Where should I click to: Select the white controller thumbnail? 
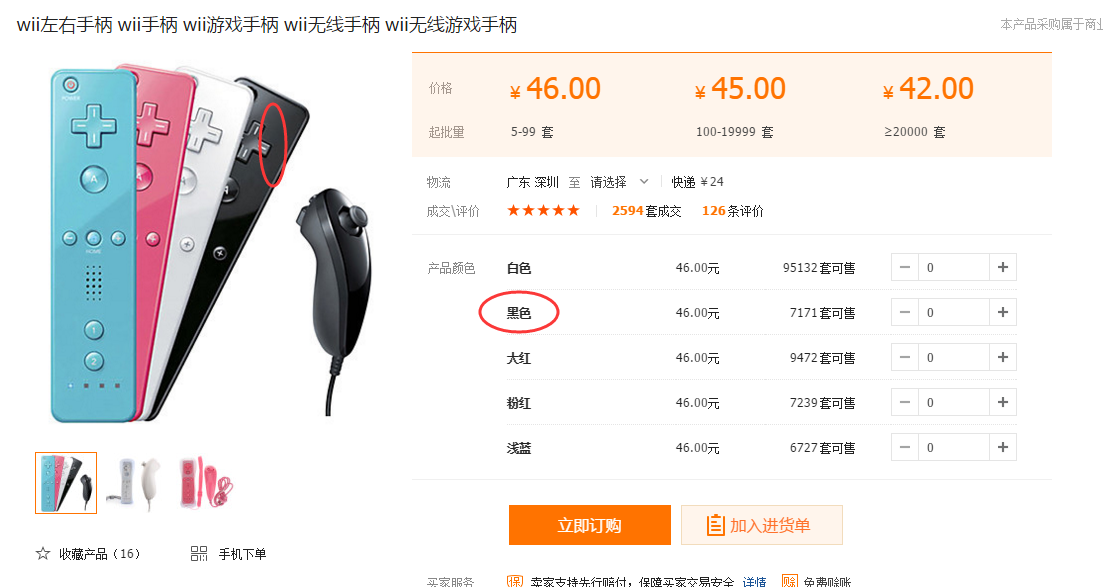(x=136, y=483)
